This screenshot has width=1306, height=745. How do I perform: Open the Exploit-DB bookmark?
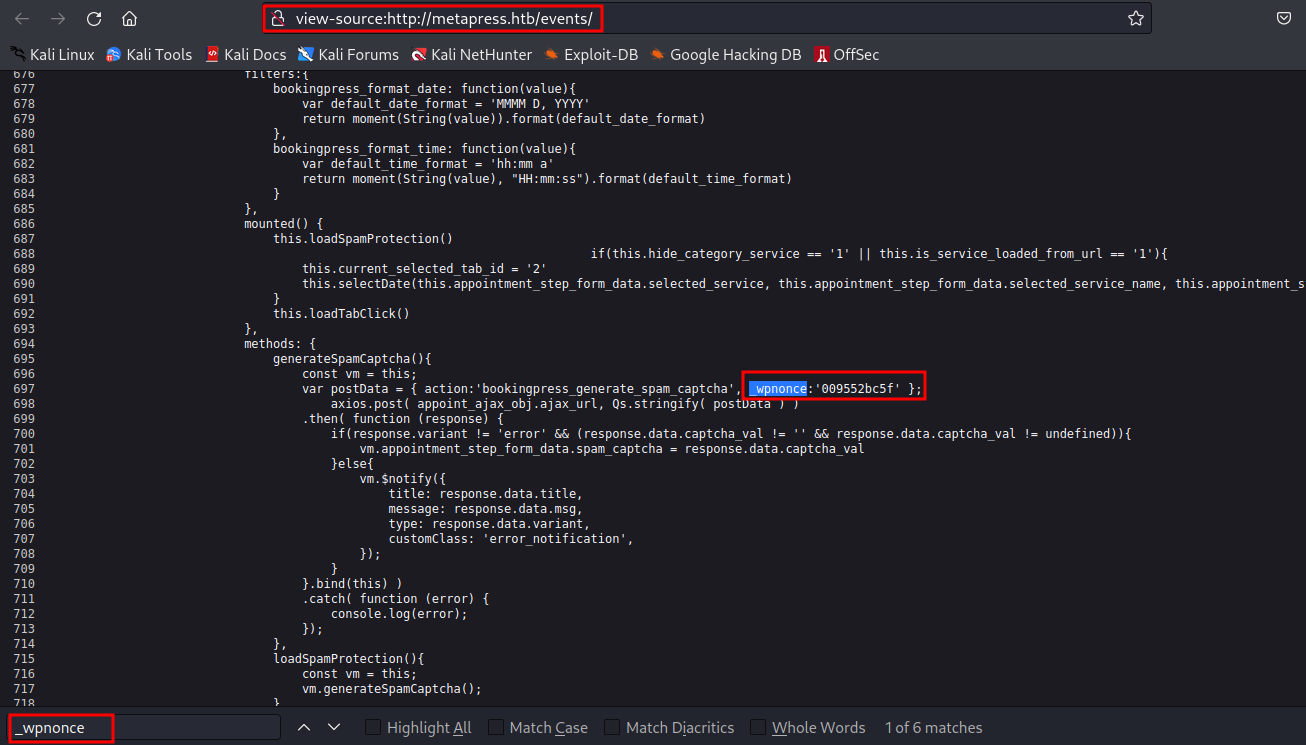click(592, 55)
